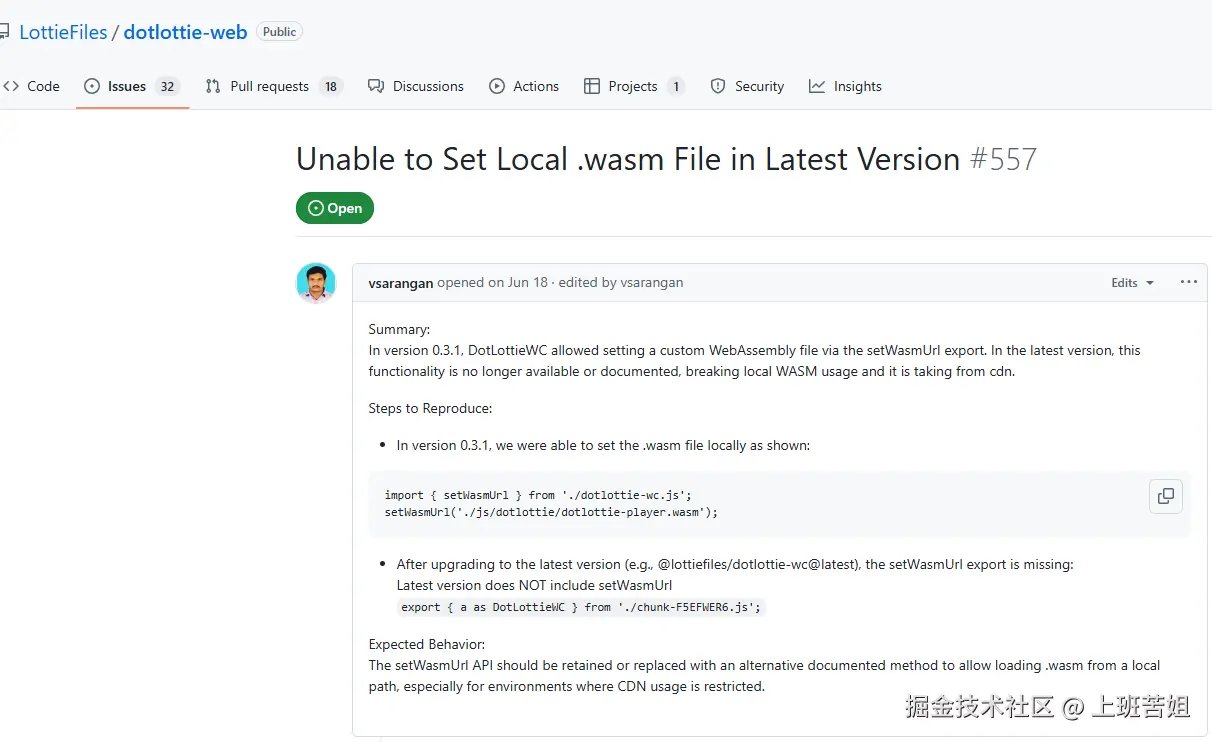This screenshot has height=742, width=1212.
Task: Copy the code snippet to clipboard
Action: pos(1166,496)
